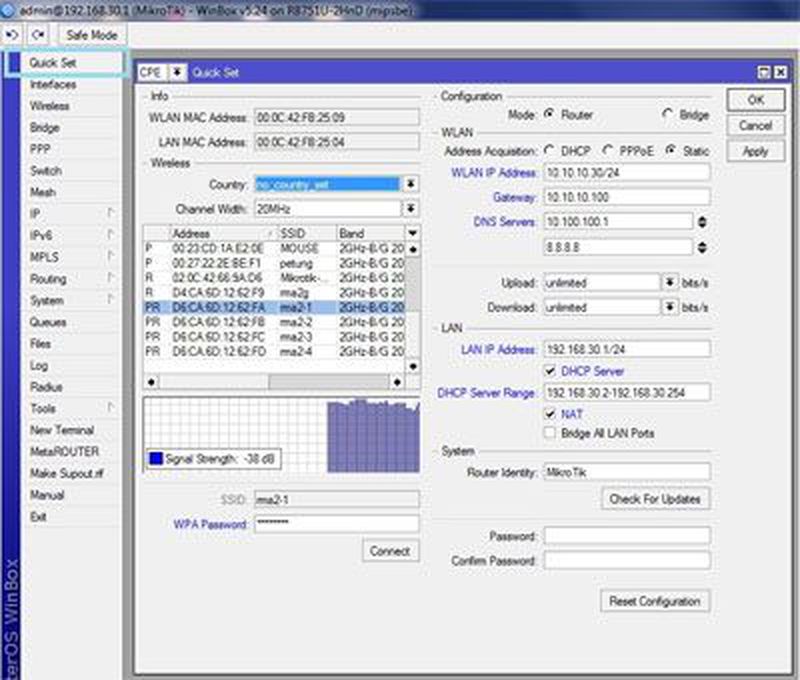The height and width of the screenshot is (680, 800).
Task: Toggle Safe Mode in the toolbar
Action: click(91, 34)
